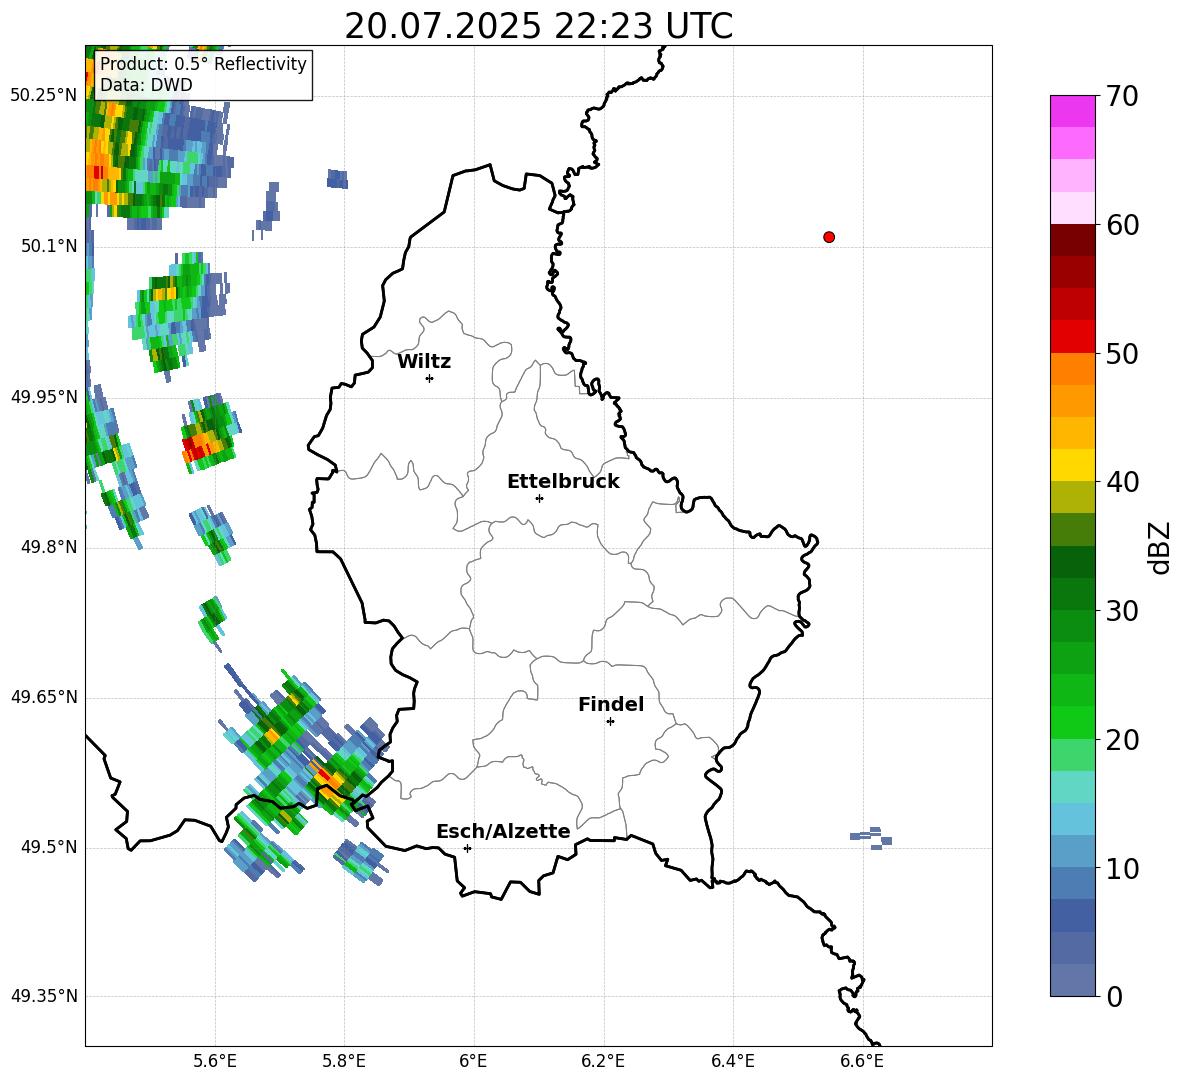Screen dimensions: 1184x1081
Task: Click the dBZ colorbar axis label
Action: pyautogui.click(x=1158, y=547)
